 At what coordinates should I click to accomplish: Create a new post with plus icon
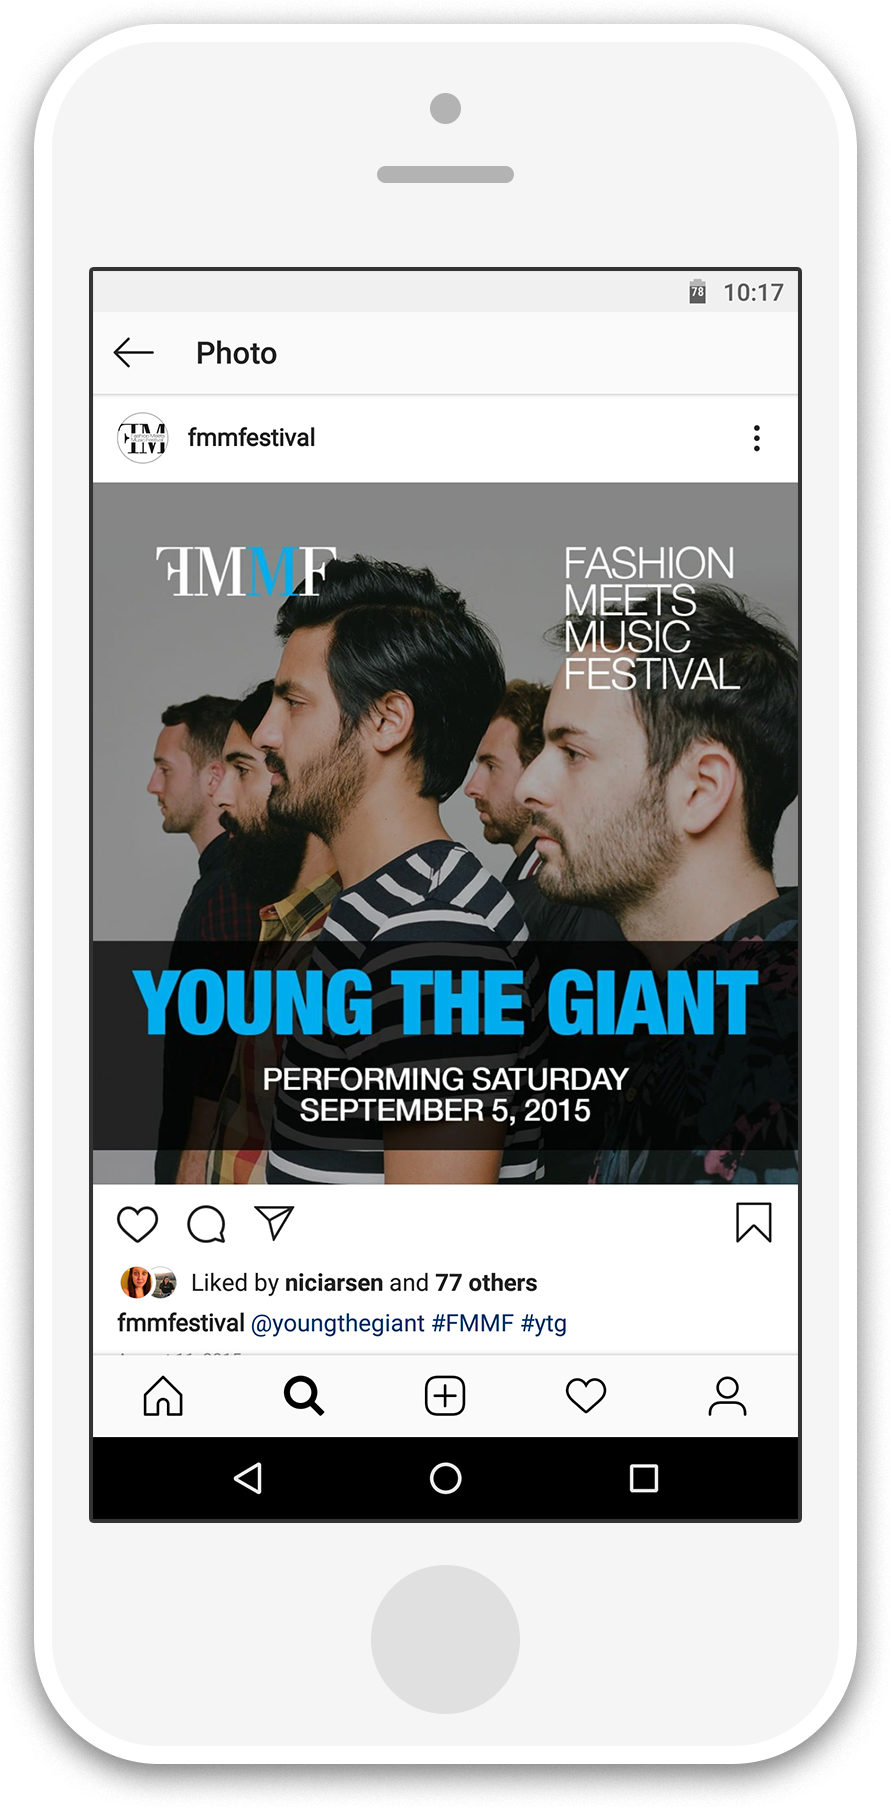445,1396
